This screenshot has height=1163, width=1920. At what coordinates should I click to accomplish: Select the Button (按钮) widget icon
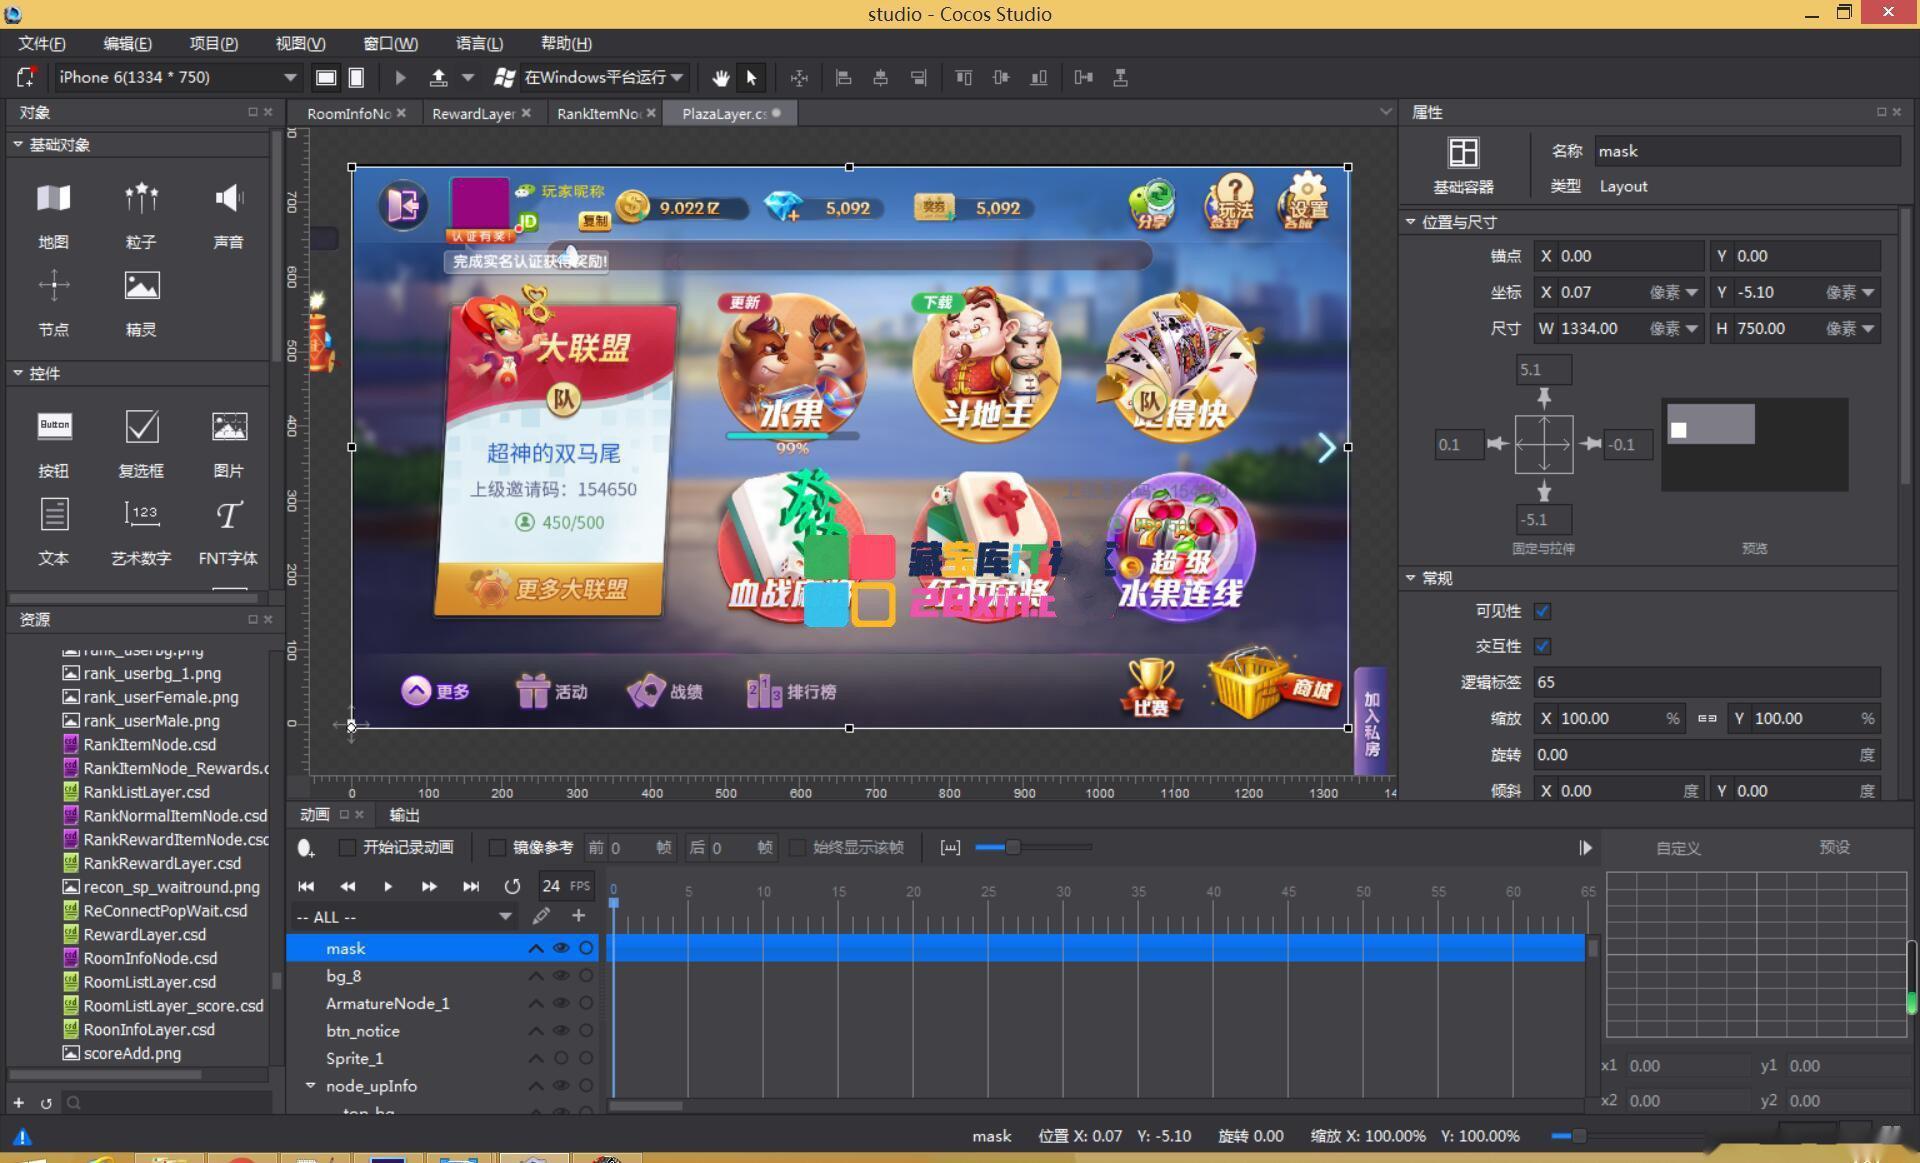(54, 427)
